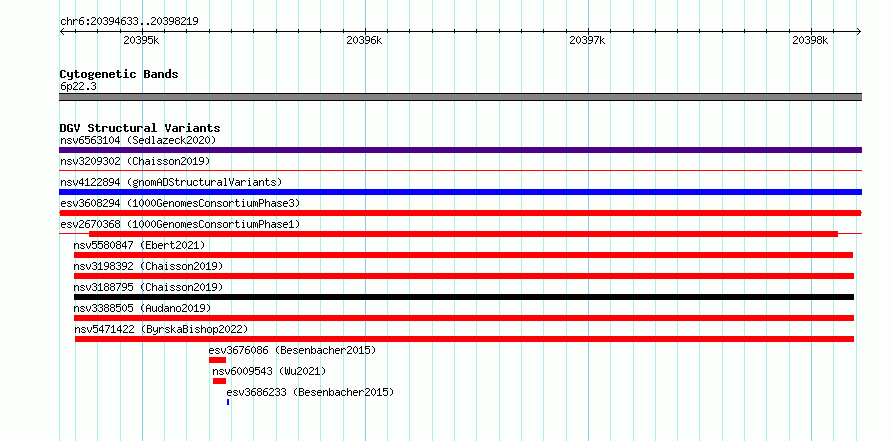Viewport: 890px width, 441px height.
Task: Click the 20395k ruler label
Action: click(141, 40)
